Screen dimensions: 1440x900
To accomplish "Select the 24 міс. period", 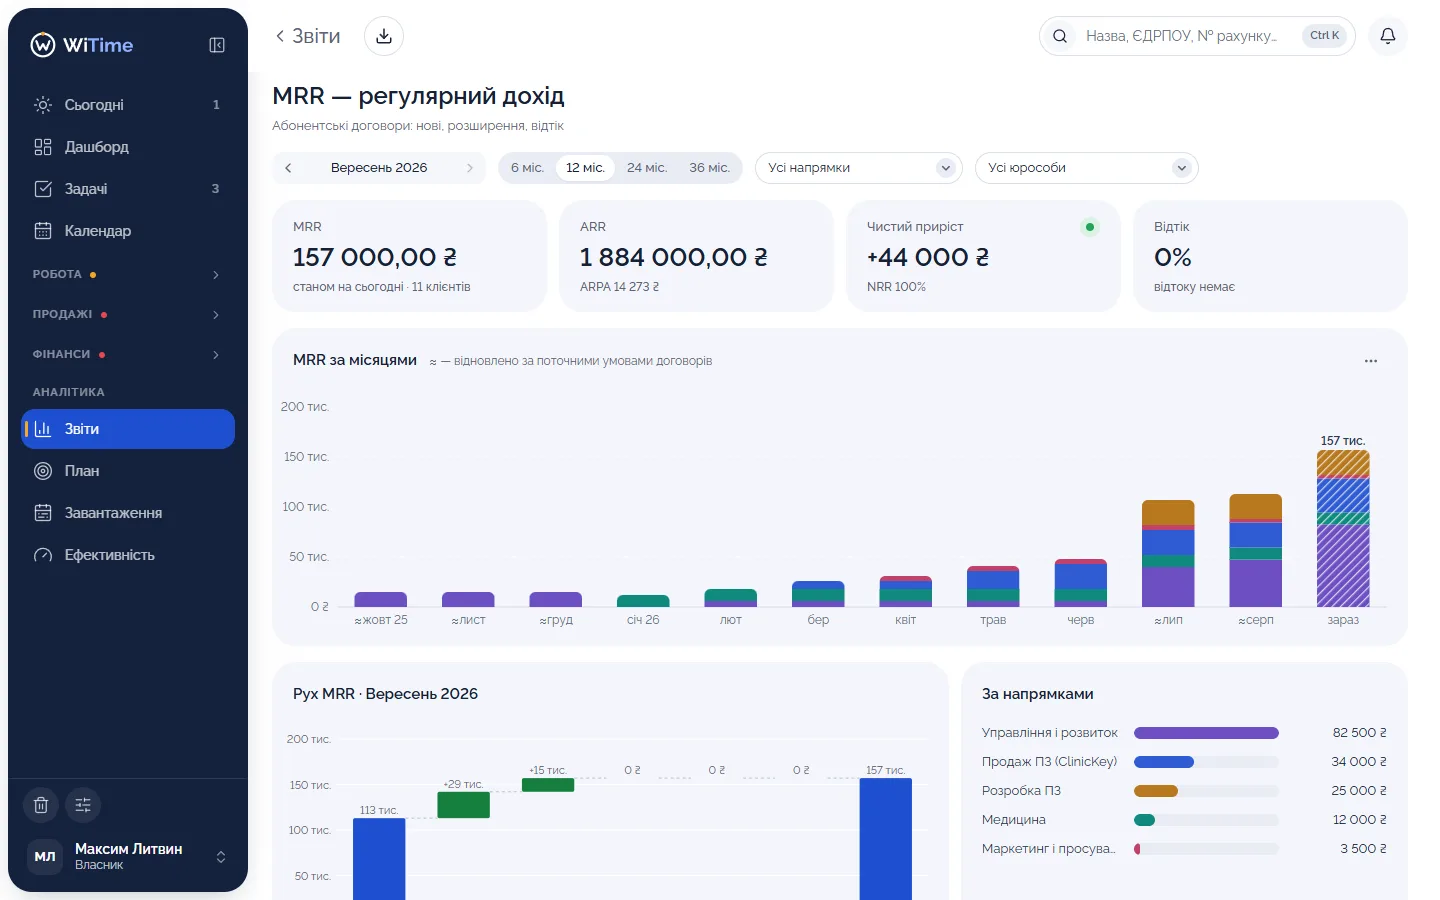I will click(647, 168).
